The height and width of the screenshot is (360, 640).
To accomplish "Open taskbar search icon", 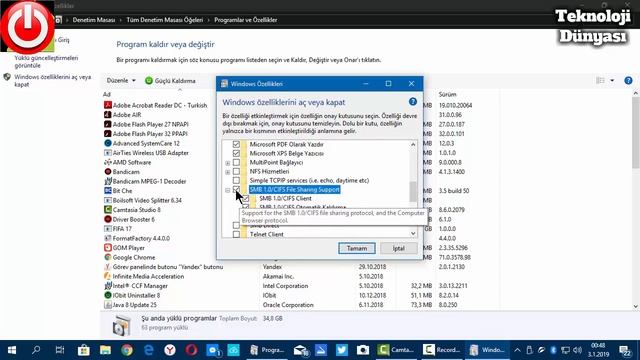I will pos(36,350).
